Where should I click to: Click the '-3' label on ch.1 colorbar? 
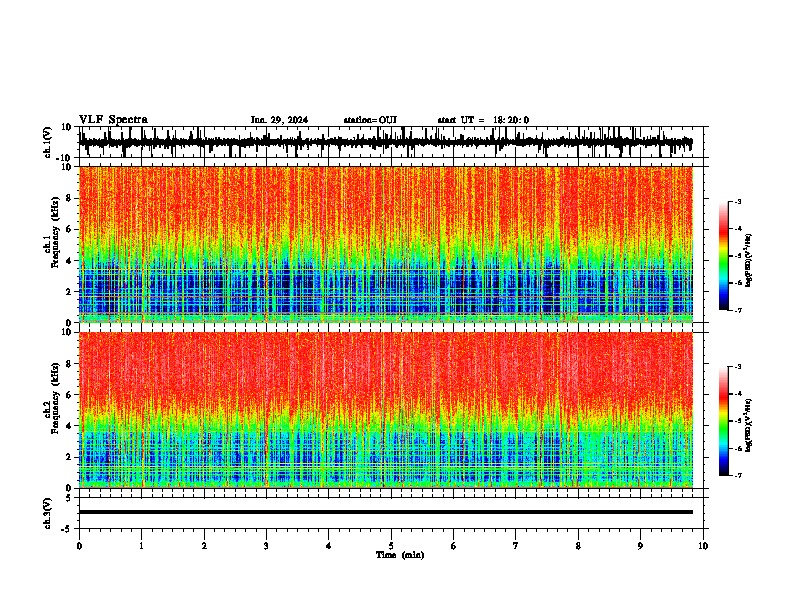pos(738,201)
